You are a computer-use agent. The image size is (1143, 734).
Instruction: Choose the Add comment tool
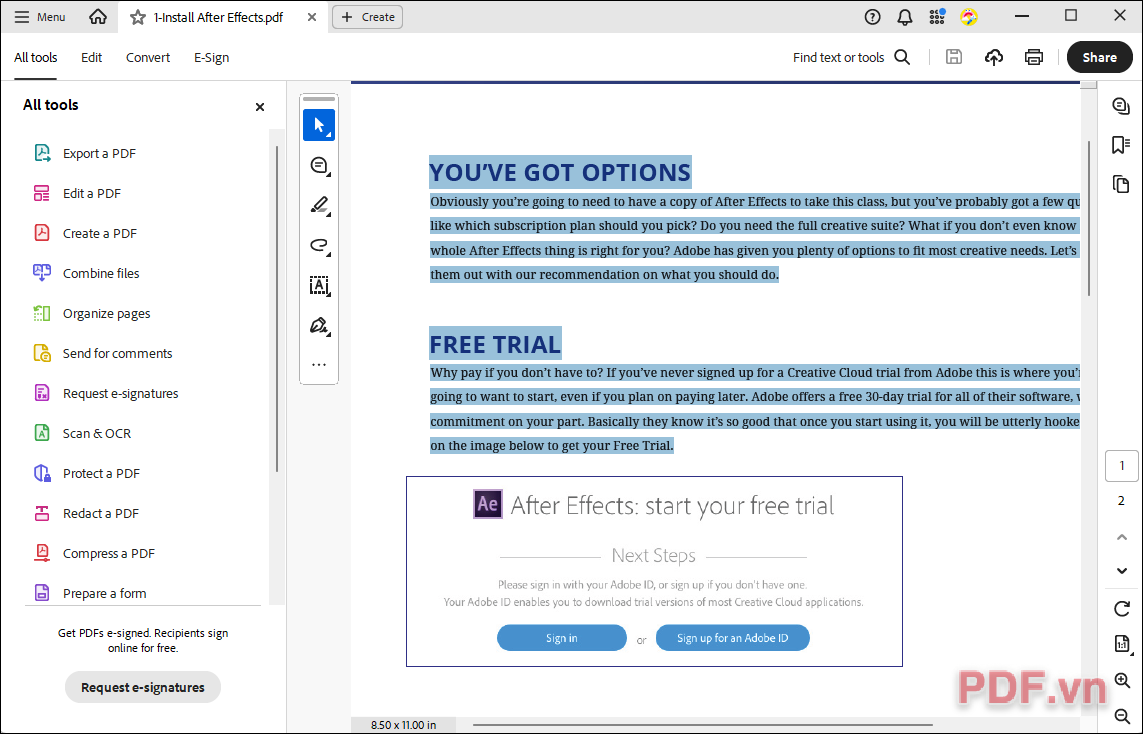click(319, 165)
